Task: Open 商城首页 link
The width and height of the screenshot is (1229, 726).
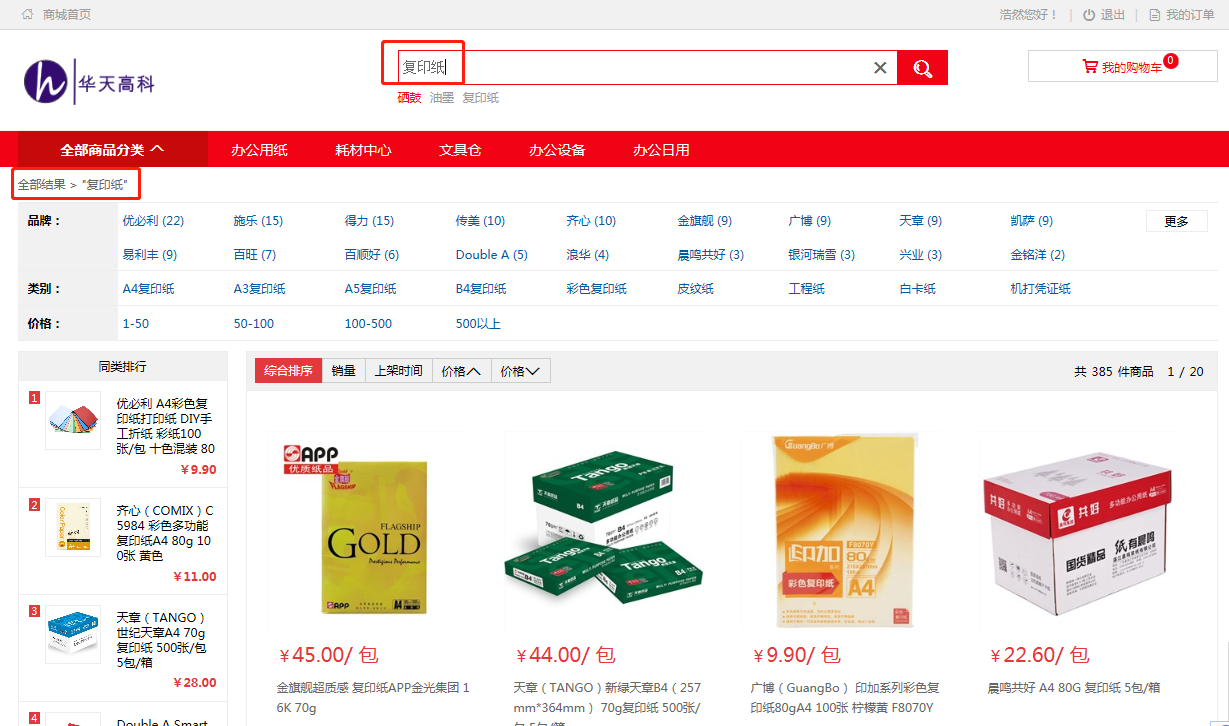Action: [67, 15]
